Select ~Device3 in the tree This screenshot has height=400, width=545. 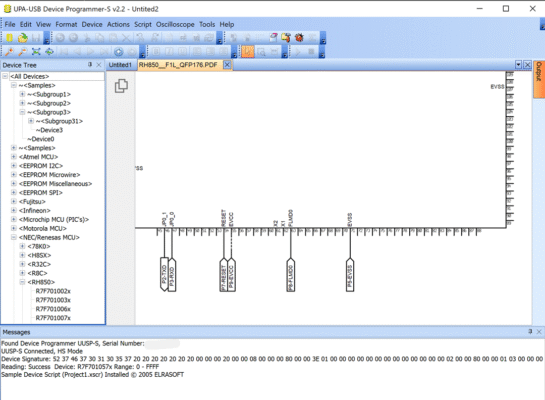[49, 130]
